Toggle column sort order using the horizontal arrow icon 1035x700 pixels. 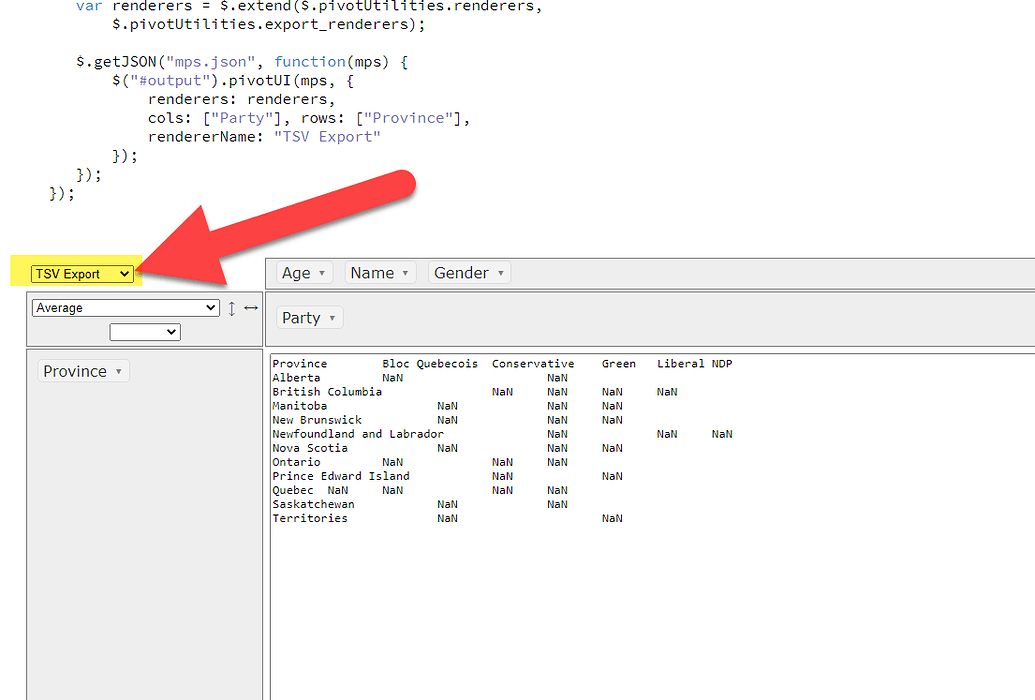coord(250,307)
